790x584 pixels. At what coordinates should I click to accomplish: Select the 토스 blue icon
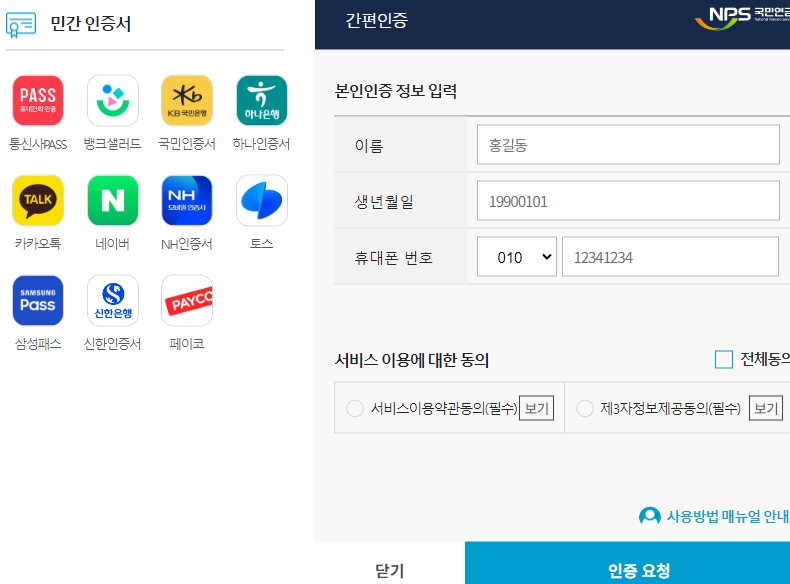(261, 200)
